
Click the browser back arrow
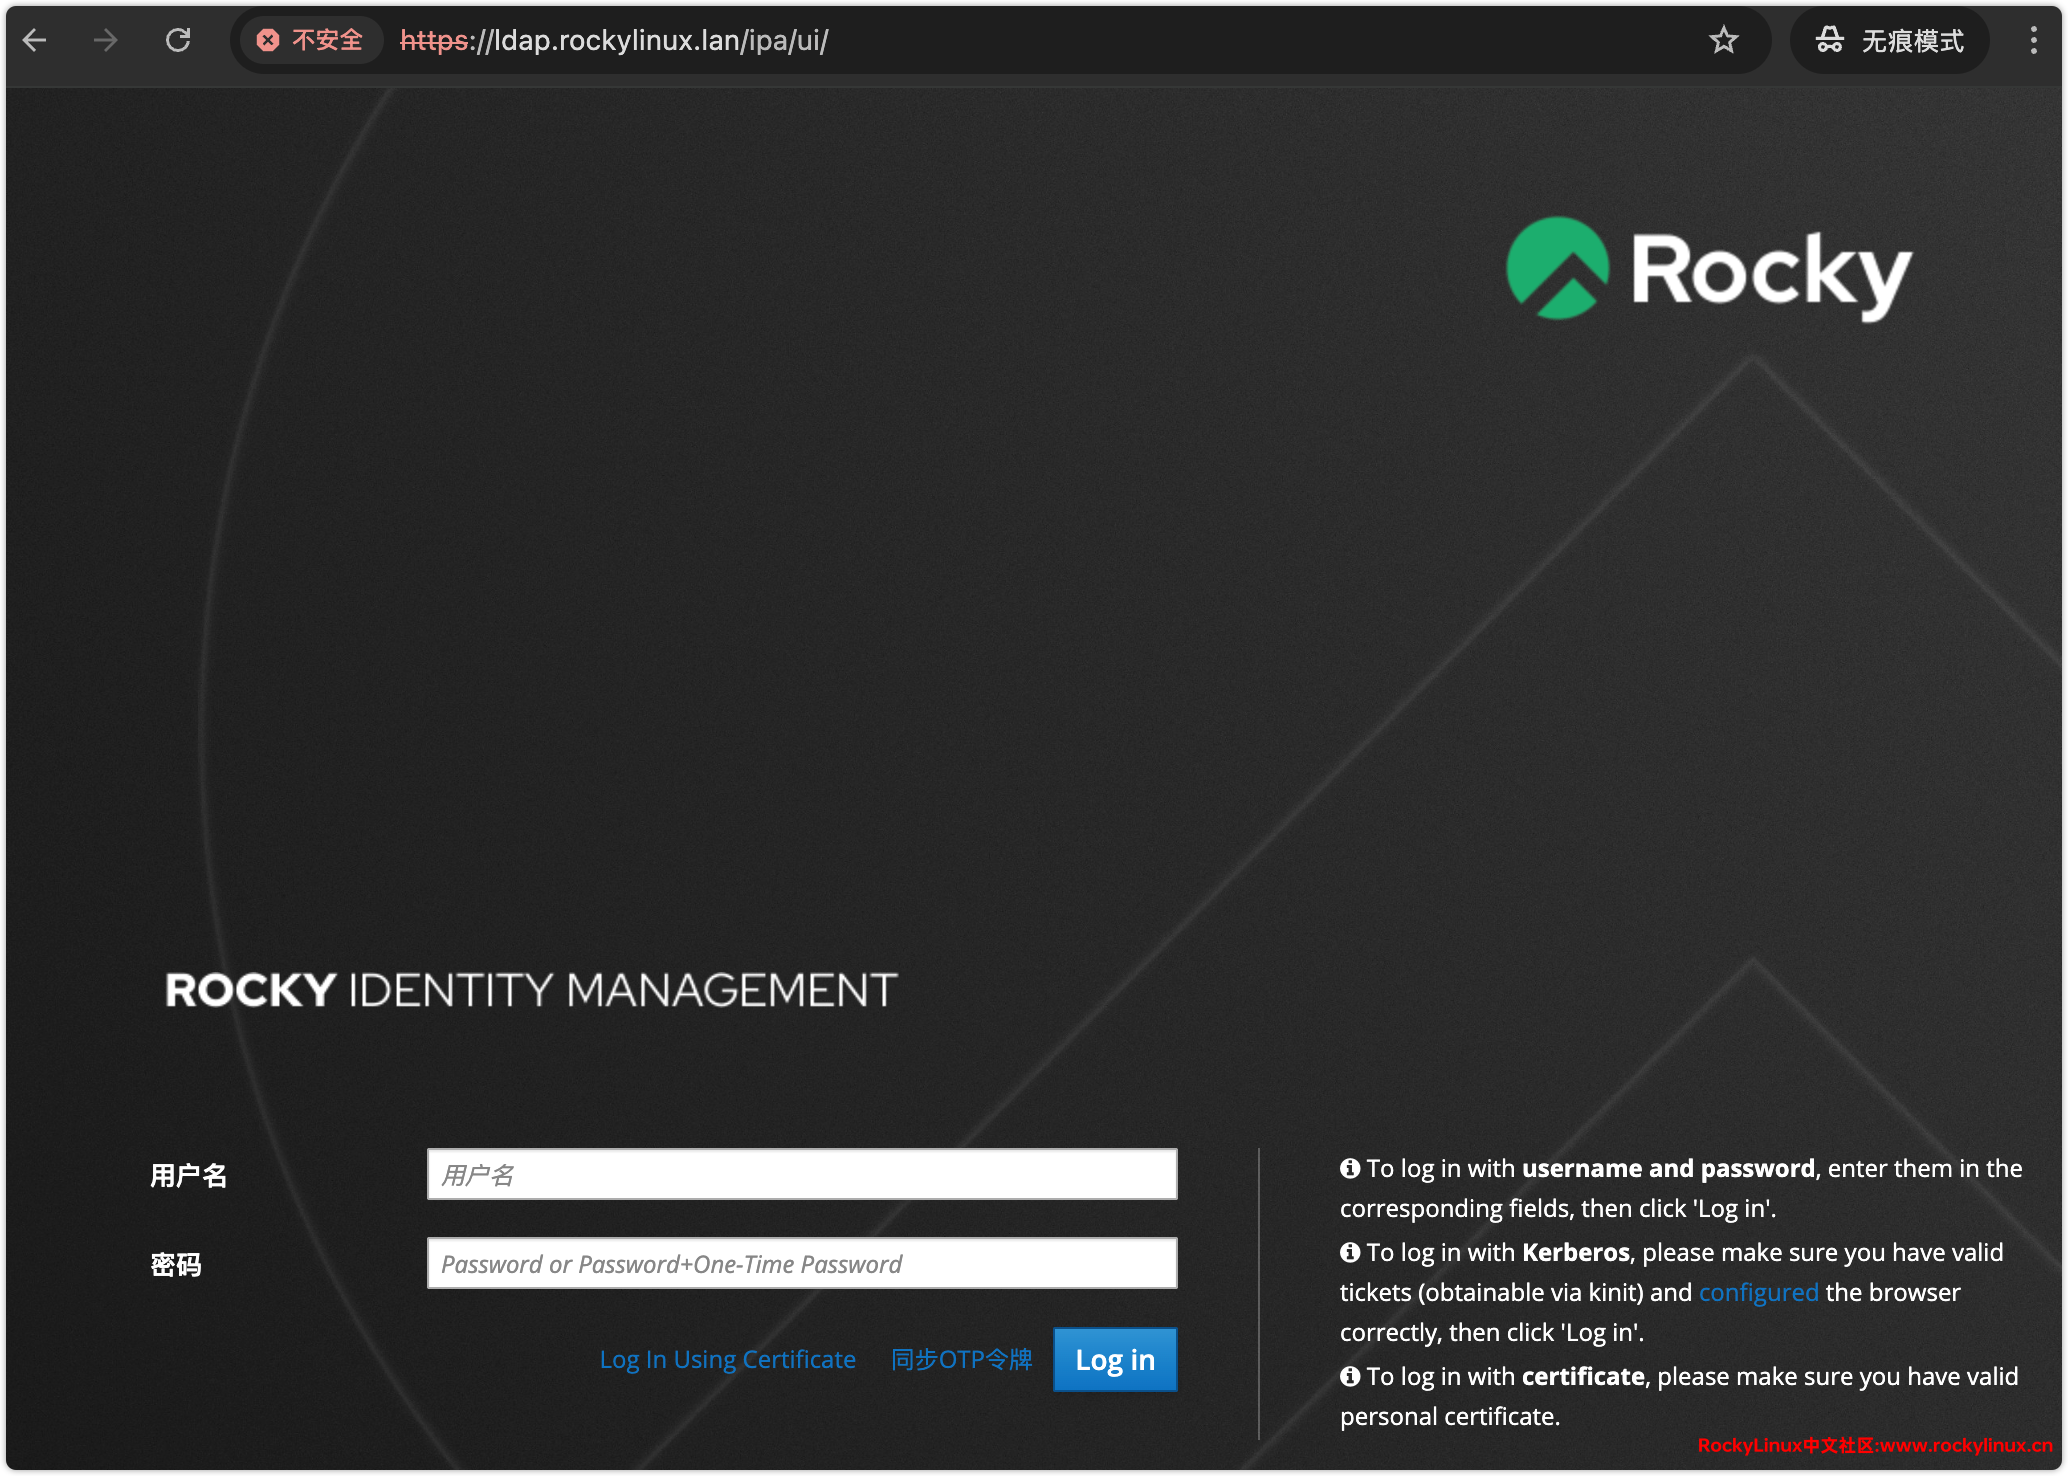(35, 41)
